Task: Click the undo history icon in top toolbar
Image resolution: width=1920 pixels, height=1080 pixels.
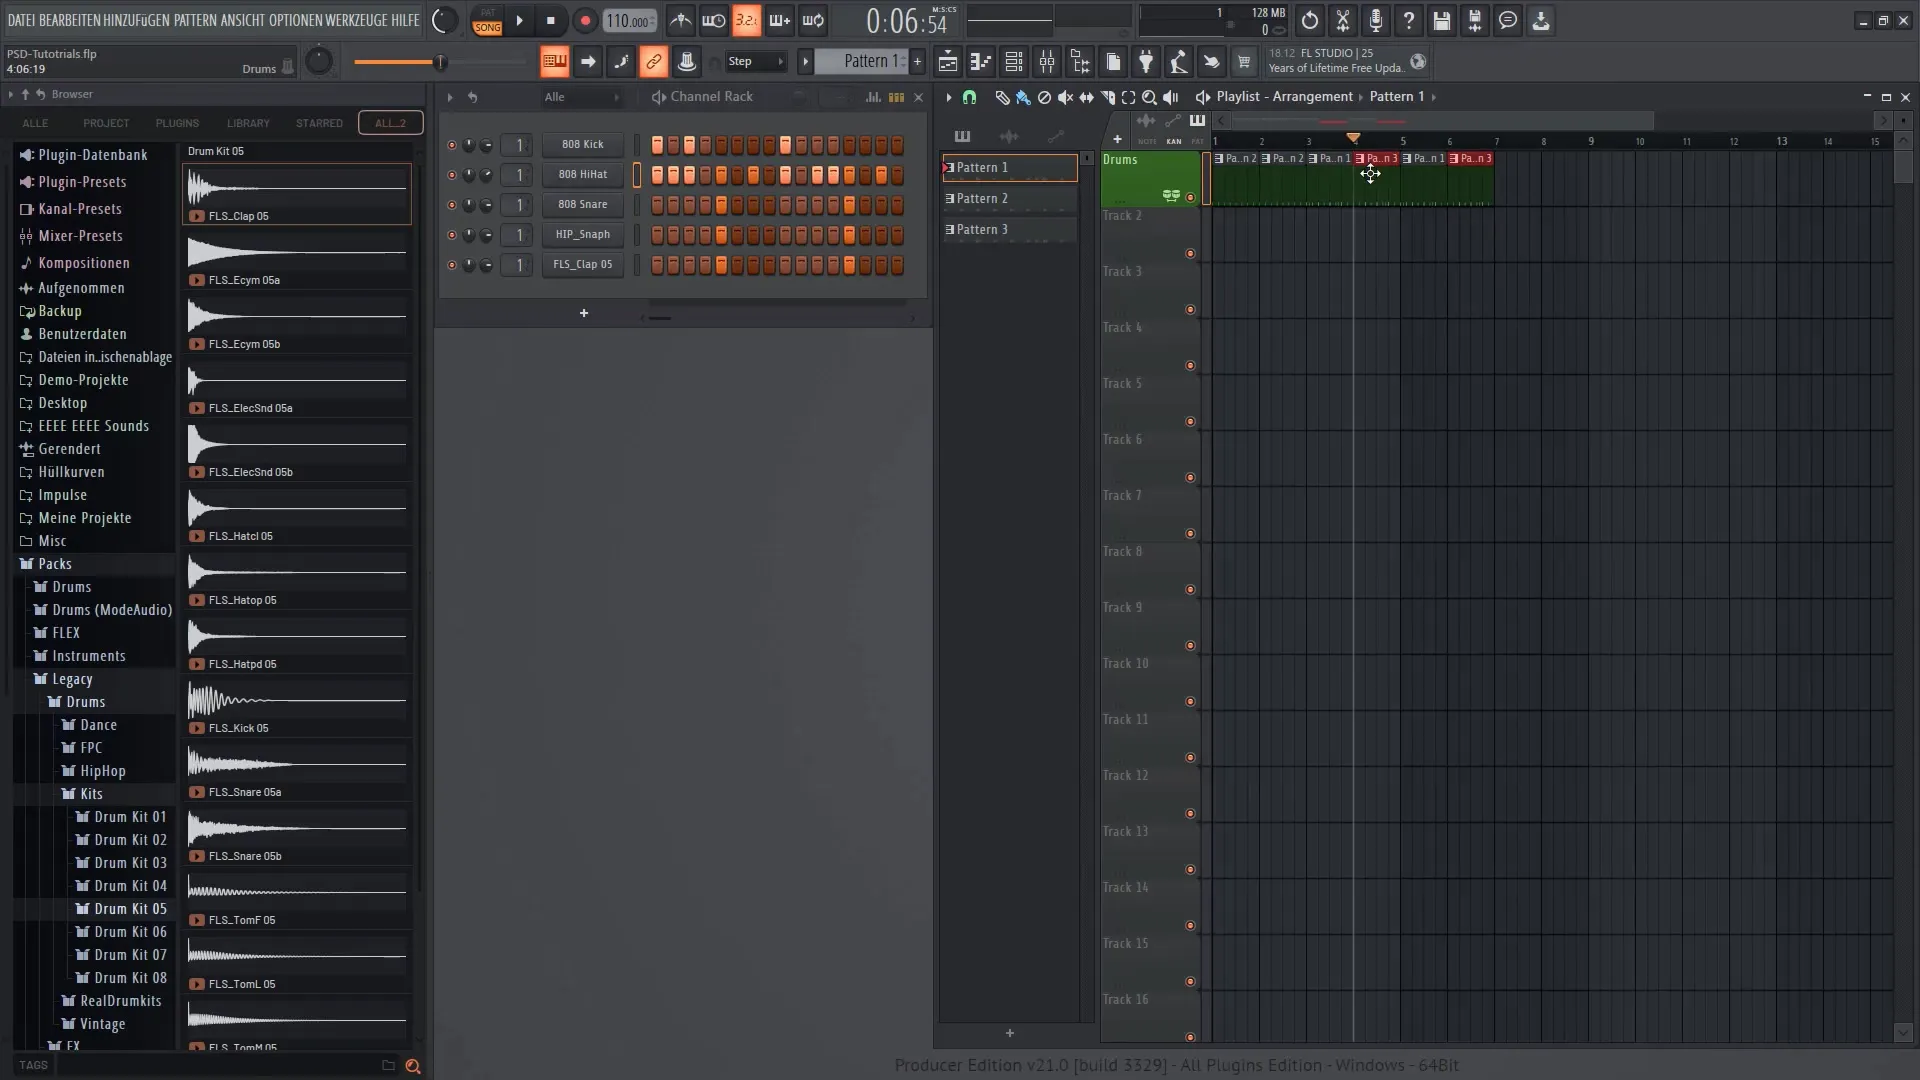Action: [x=1310, y=20]
